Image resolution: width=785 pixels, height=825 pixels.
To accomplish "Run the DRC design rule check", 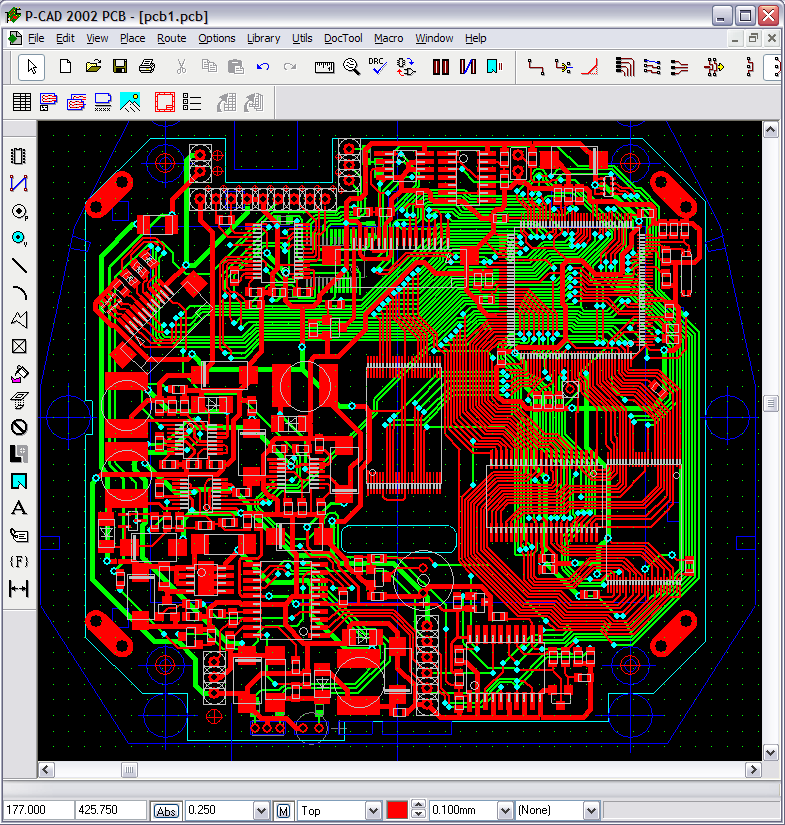I will tap(378, 67).
